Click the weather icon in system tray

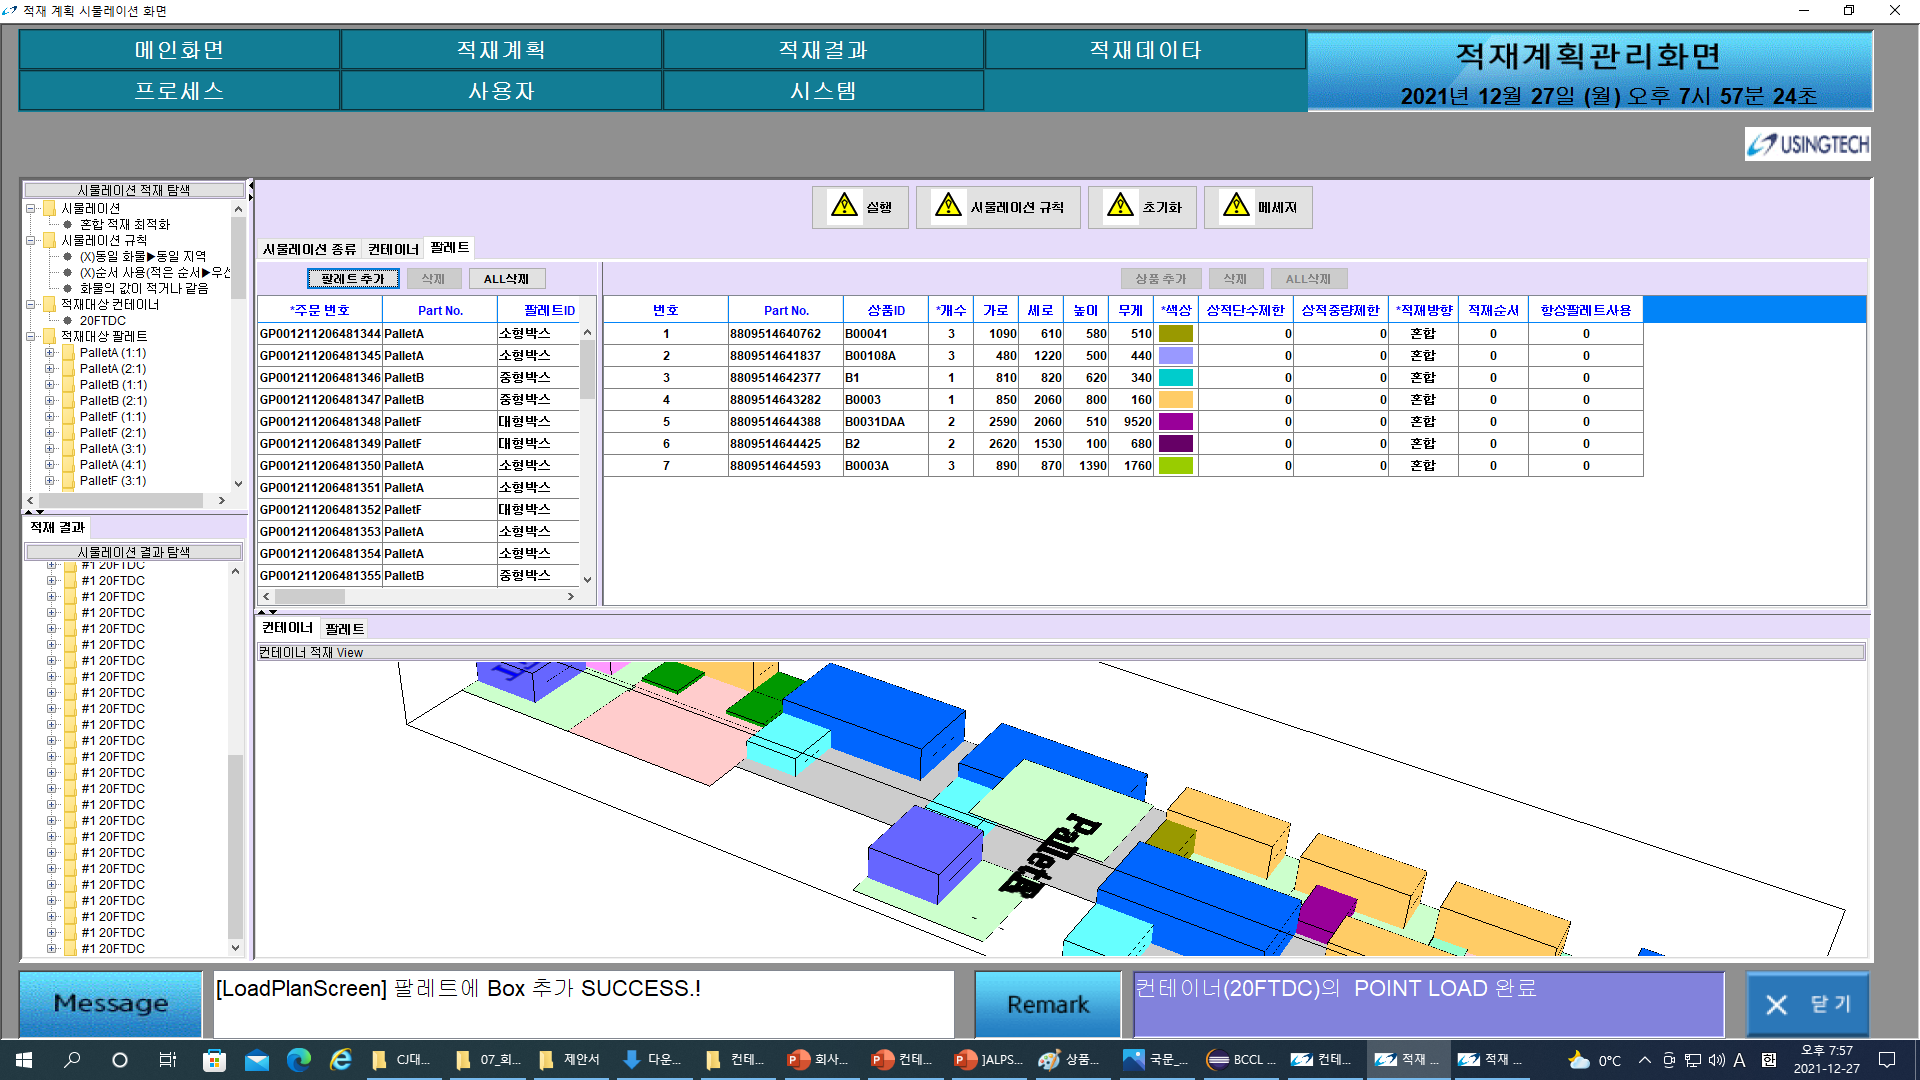coord(1579,1060)
